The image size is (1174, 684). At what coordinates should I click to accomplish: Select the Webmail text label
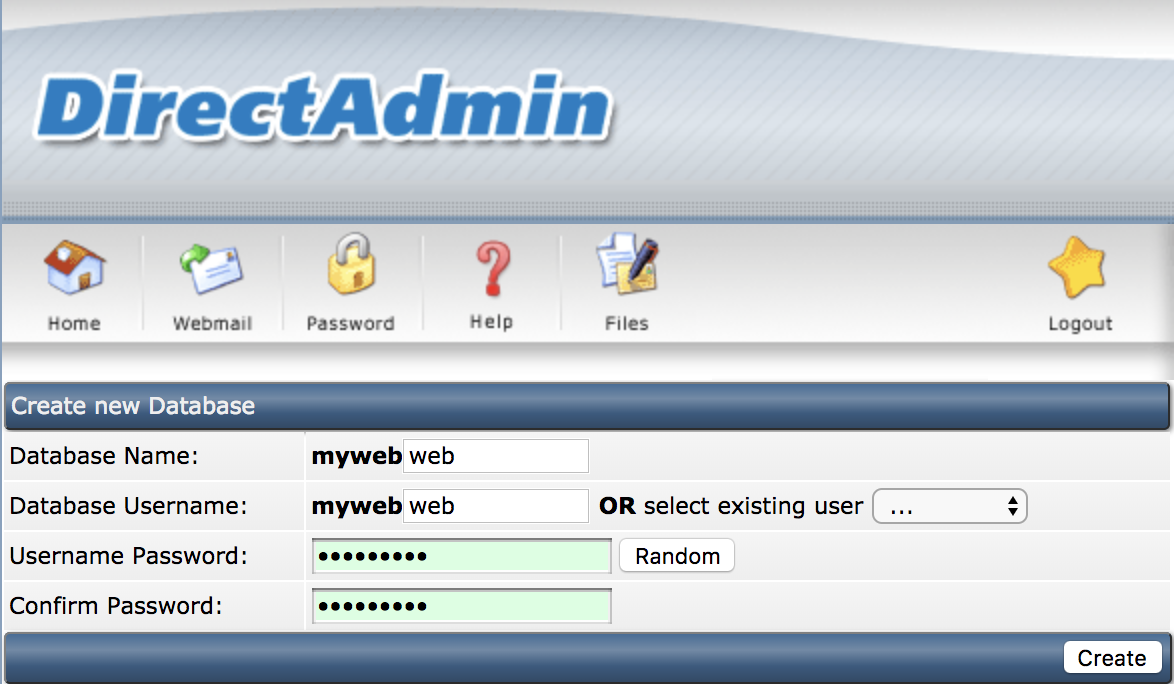point(213,323)
